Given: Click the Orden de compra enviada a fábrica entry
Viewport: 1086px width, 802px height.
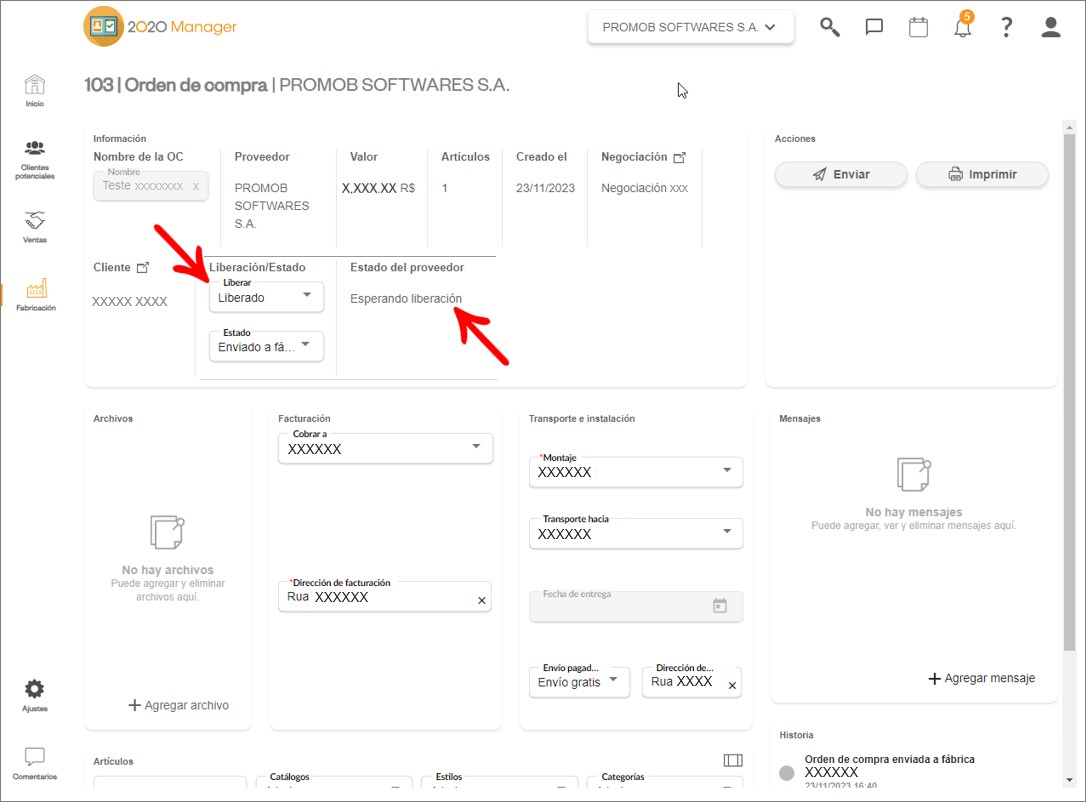Looking at the screenshot, I should coord(889,759).
